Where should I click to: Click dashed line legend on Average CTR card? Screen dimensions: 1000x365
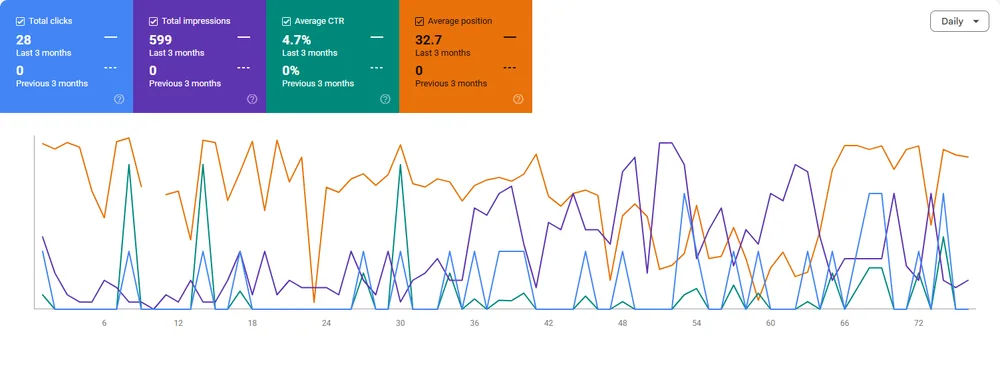click(x=377, y=67)
